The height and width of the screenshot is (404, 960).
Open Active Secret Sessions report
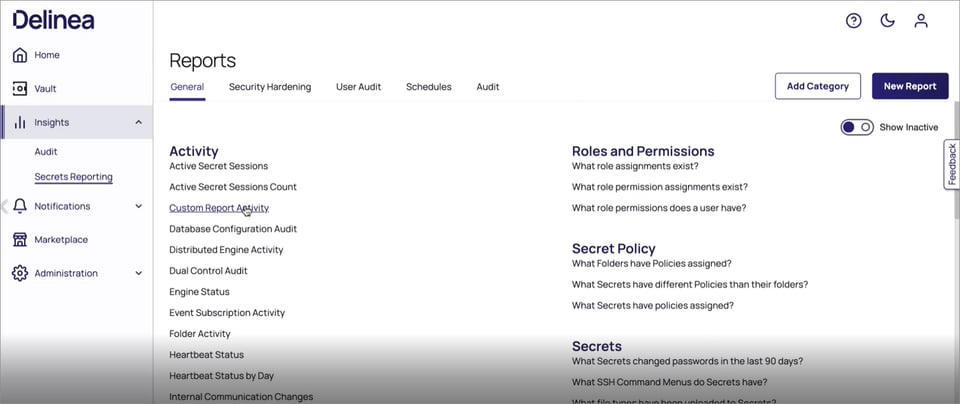[219, 166]
